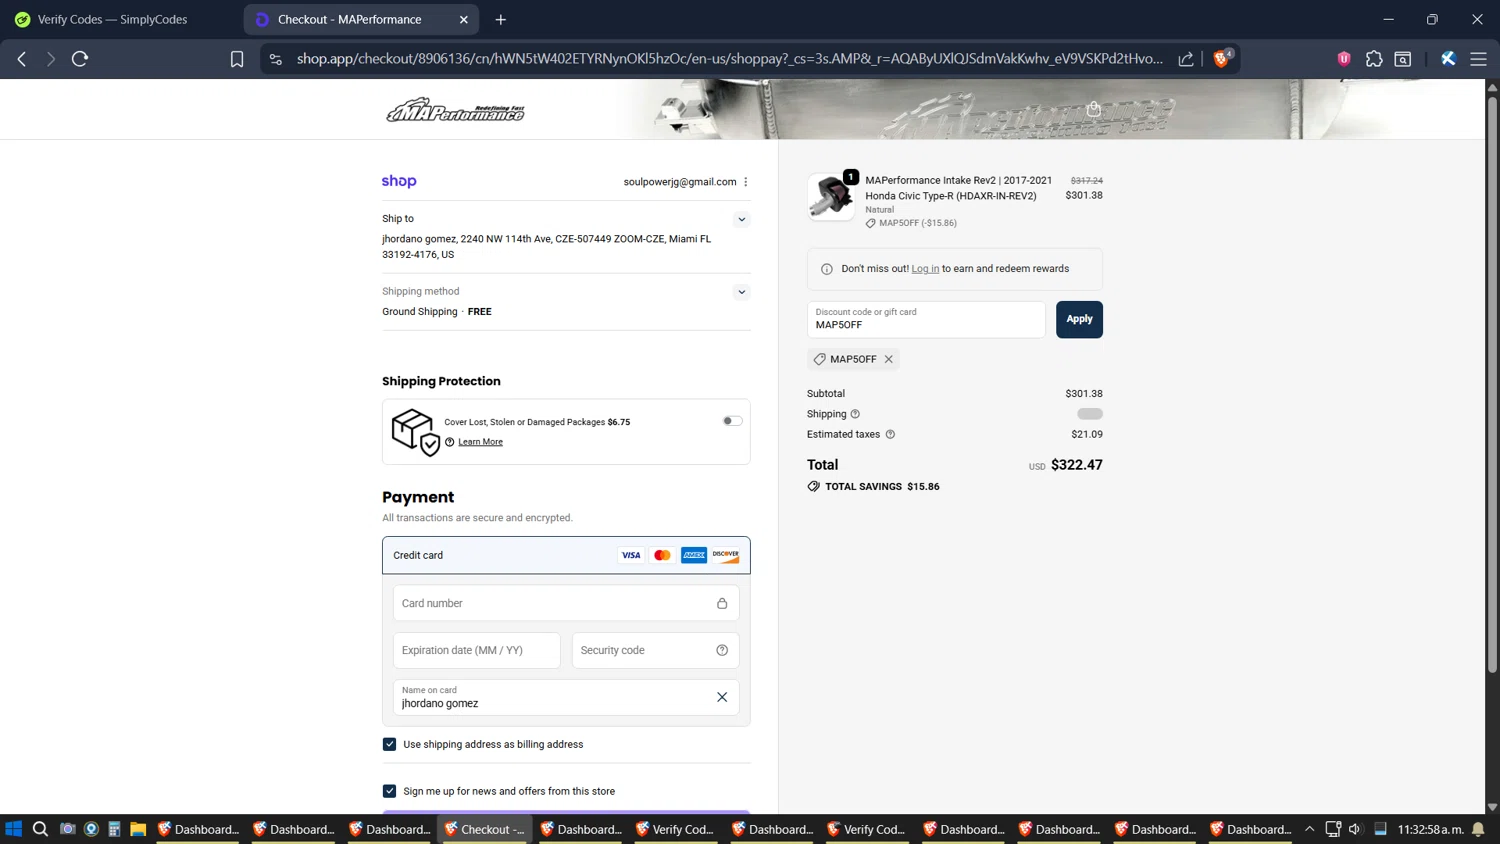This screenshot has width=1500, height=844.
Task: Click the Shipping info help icon
Action: (855, 414)
